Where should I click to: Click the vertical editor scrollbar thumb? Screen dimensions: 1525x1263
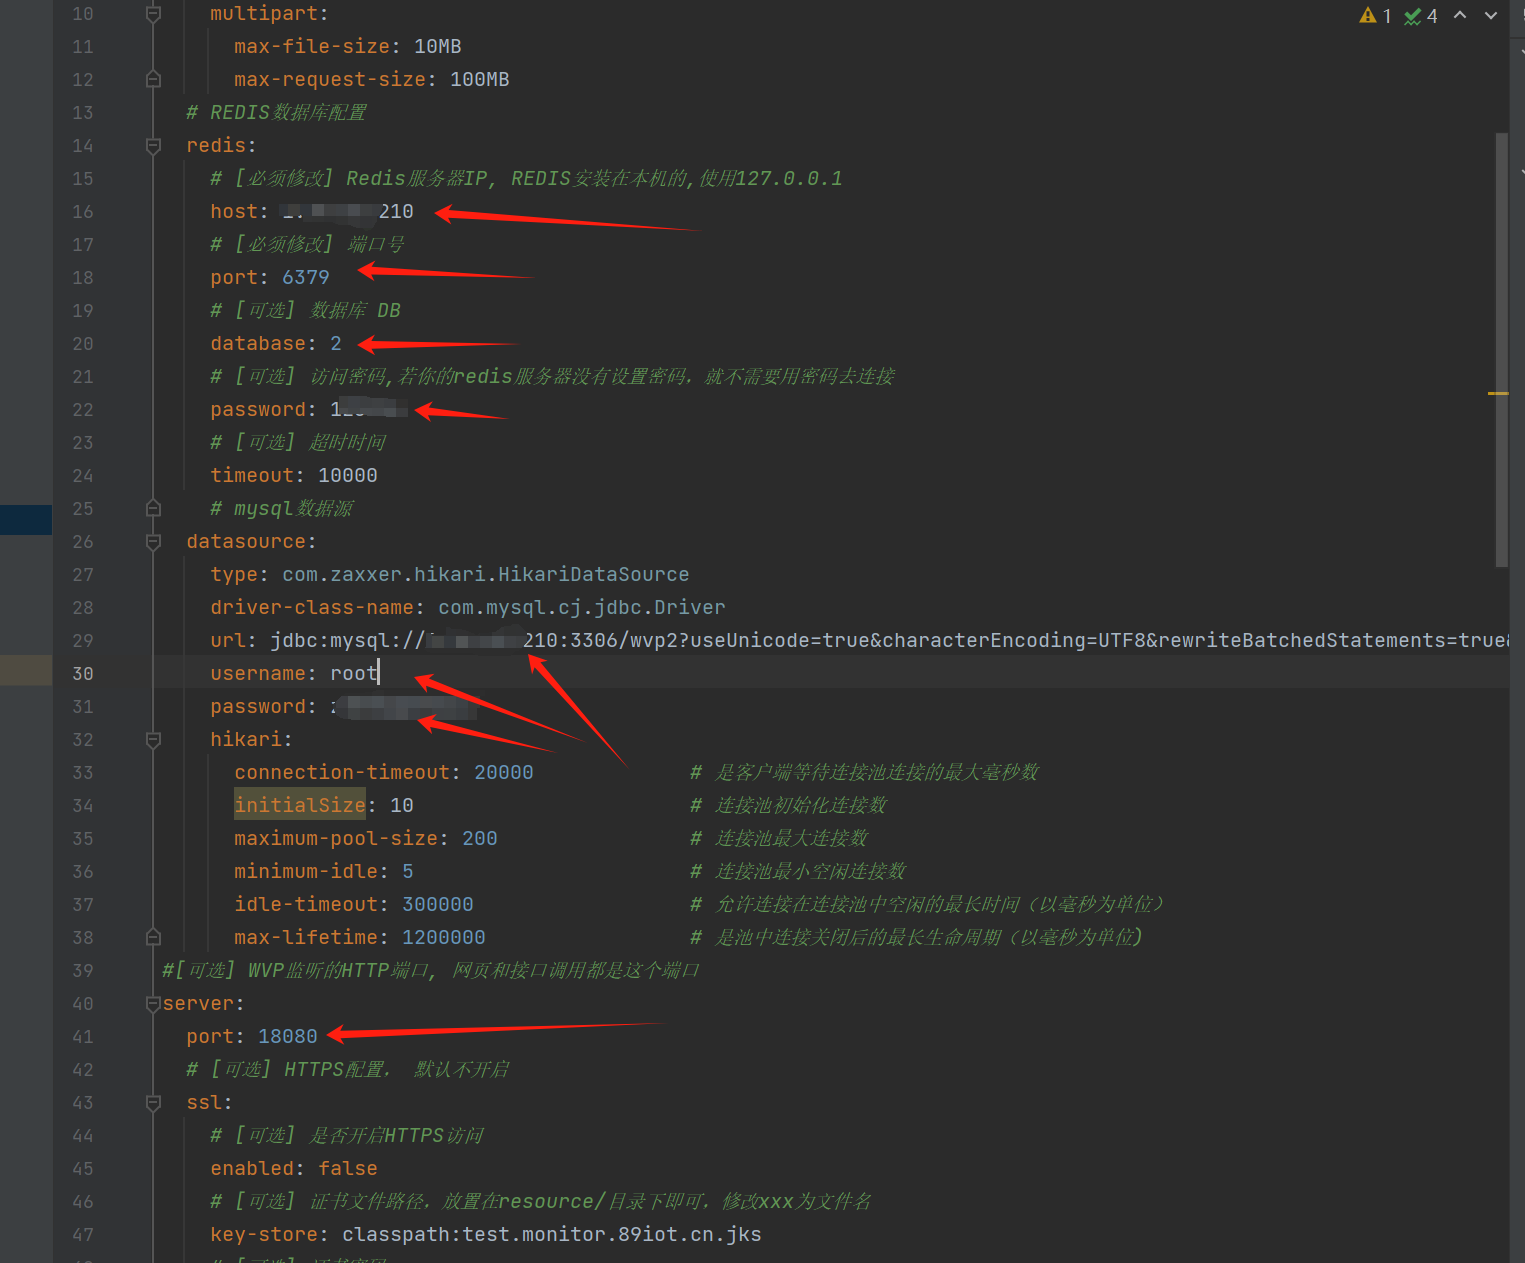click(x=1501, y=350)
